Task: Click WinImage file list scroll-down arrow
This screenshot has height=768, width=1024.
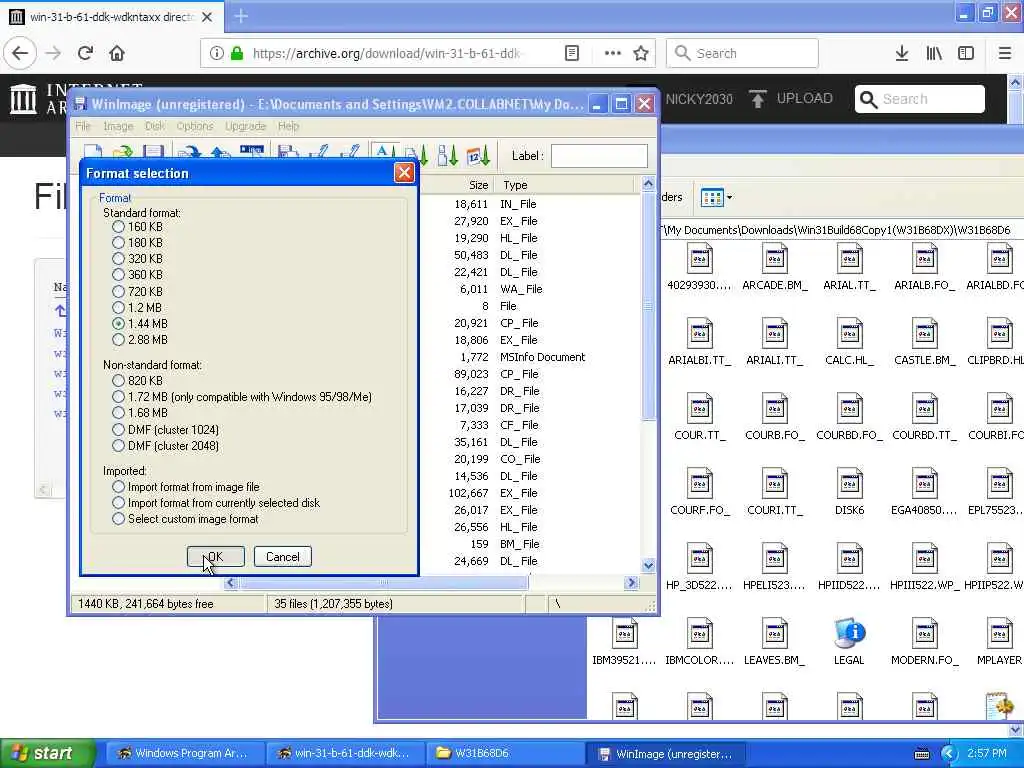Action: 648,565
